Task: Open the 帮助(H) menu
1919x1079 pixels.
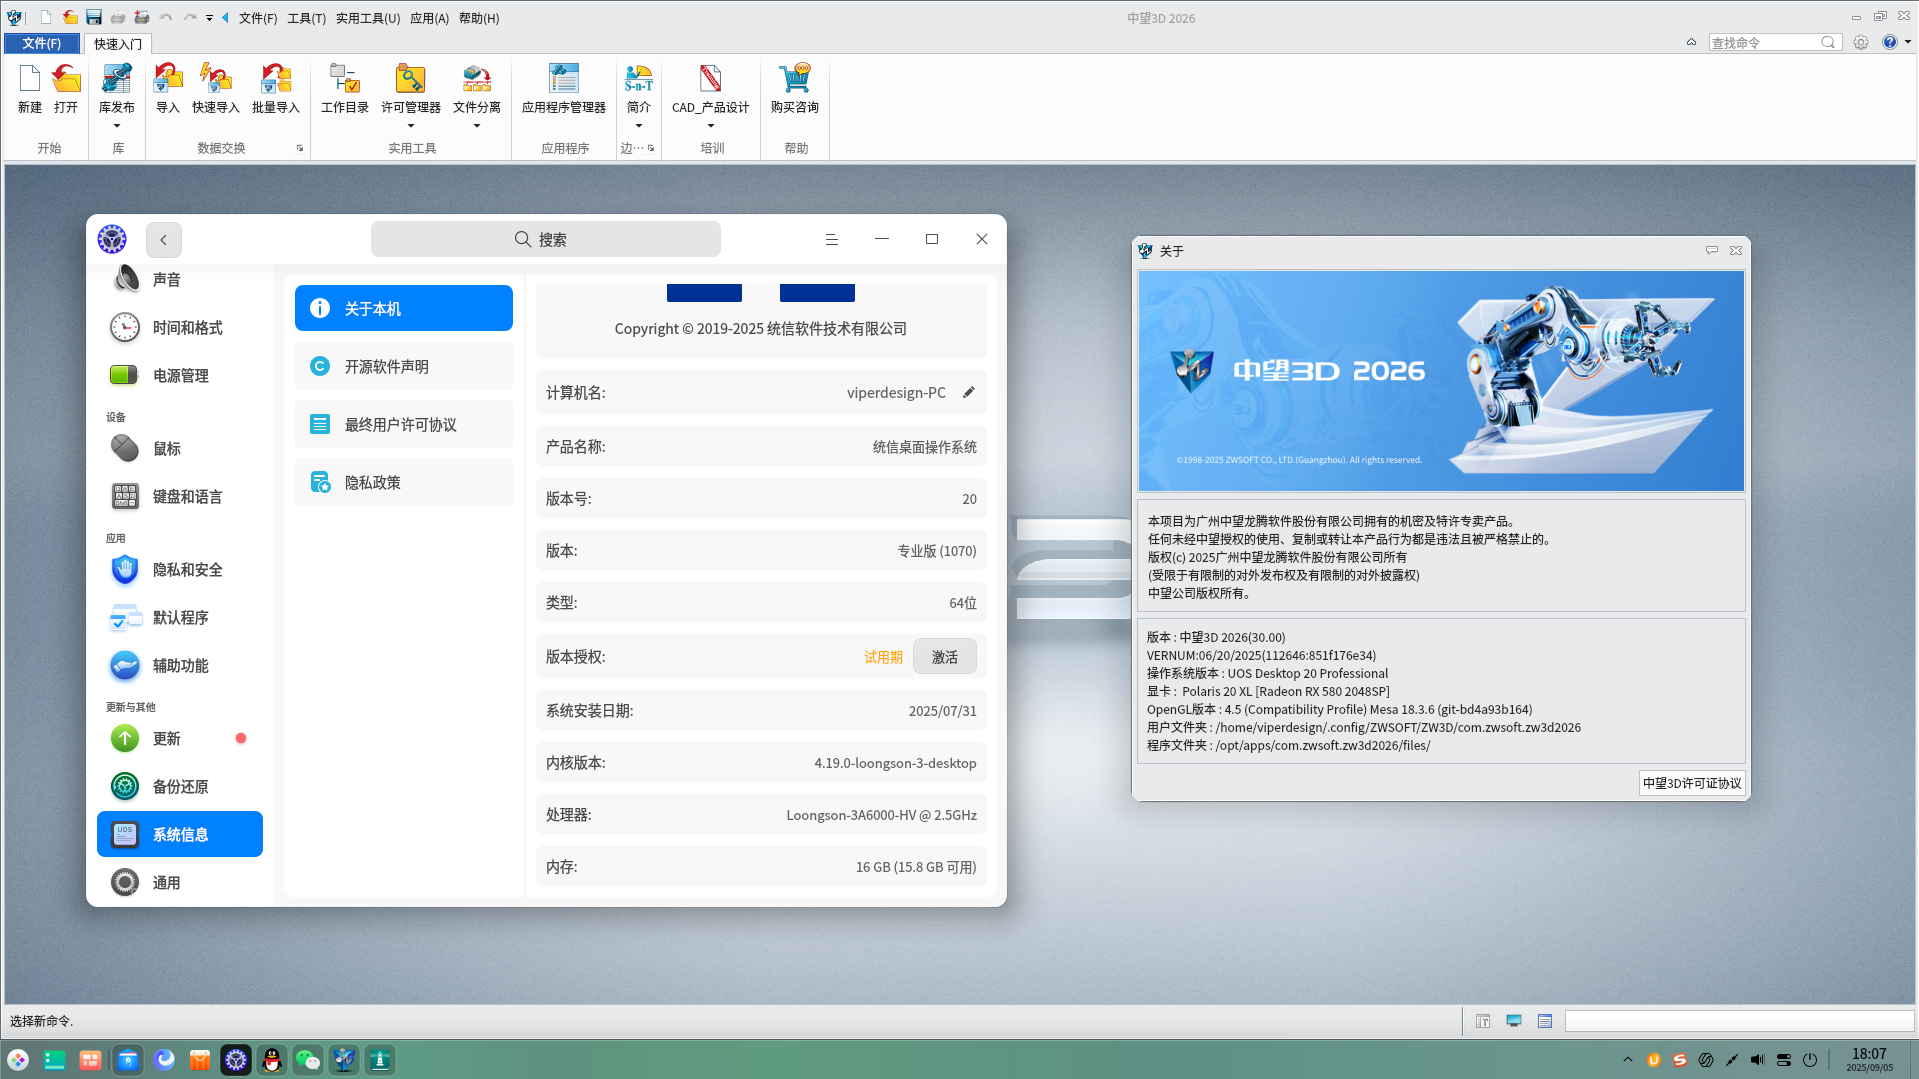Action: pos(479,18)
